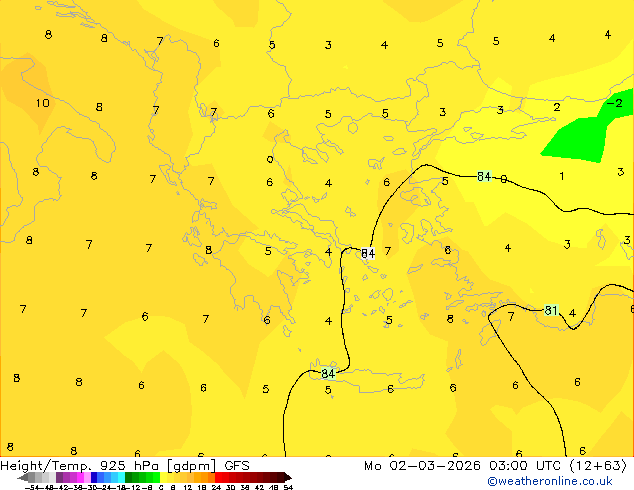Pick the purple swatch at -42 on legend
Image resolution: width=634 pixels, height=490 pixels.
point(59,477)
